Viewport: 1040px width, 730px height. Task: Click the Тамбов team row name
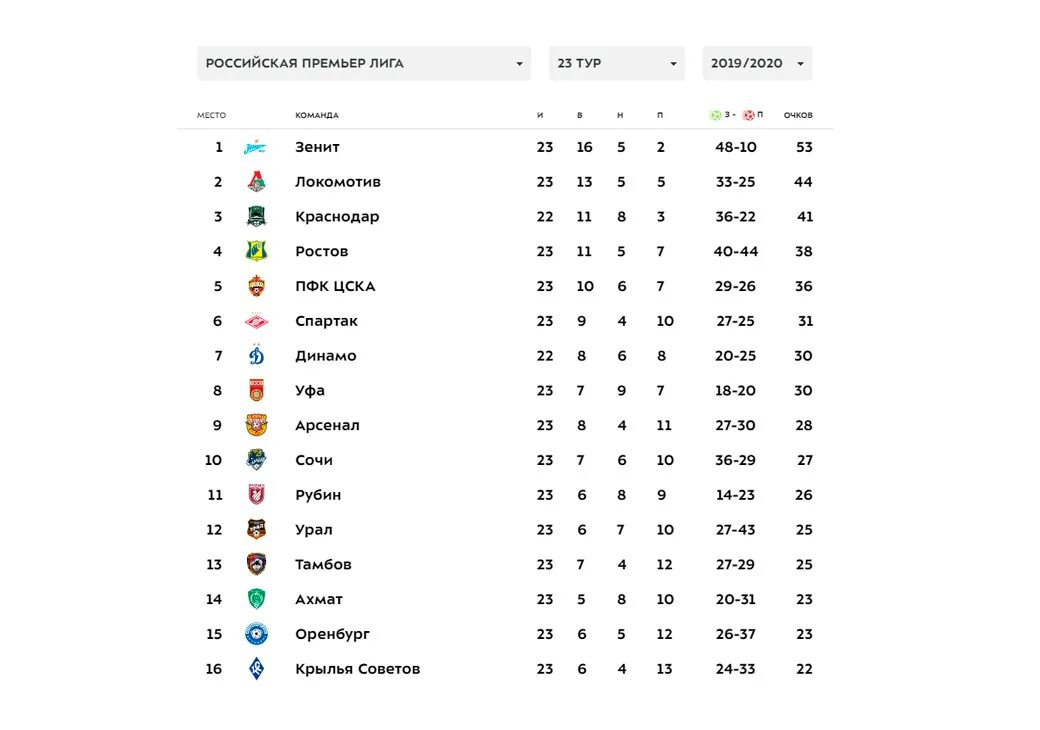click(x=323, y=564)
